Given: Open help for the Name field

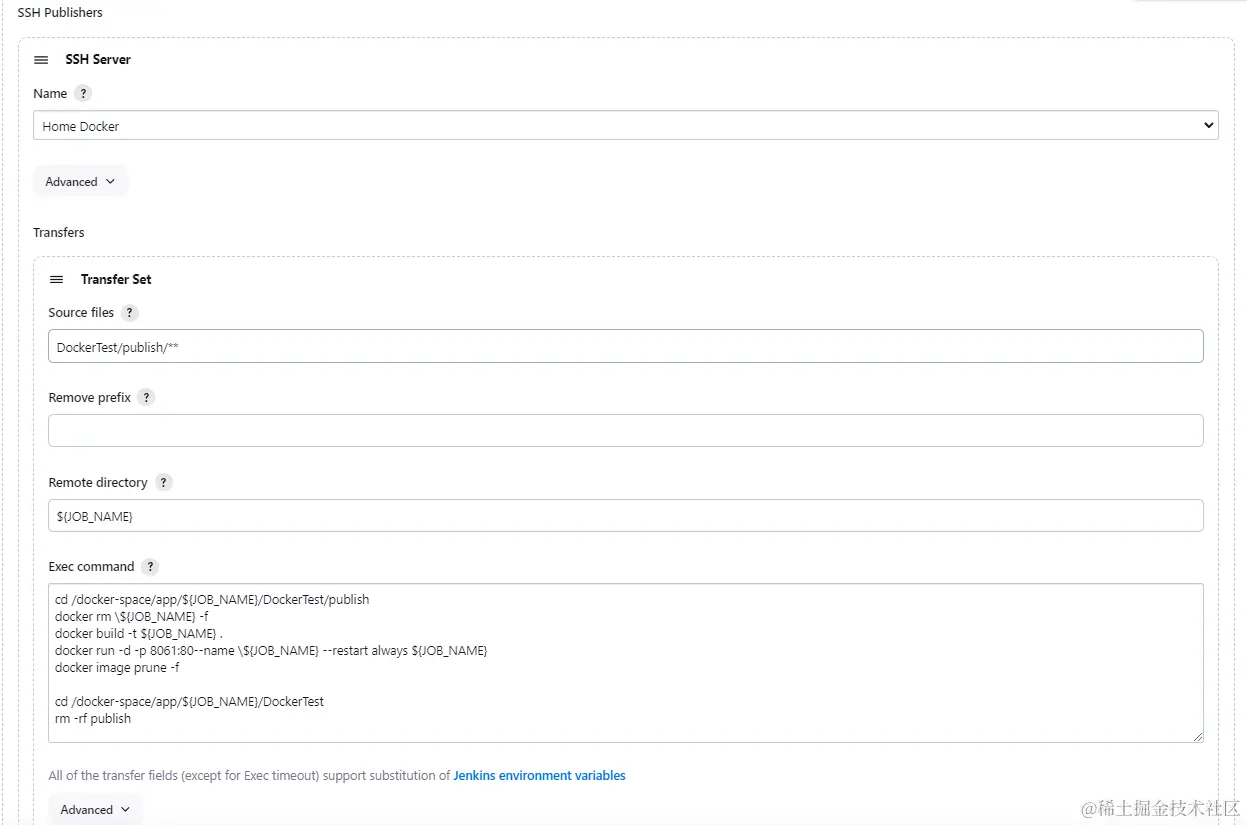Looking at the screenshot, I should [x=83, y=93].
